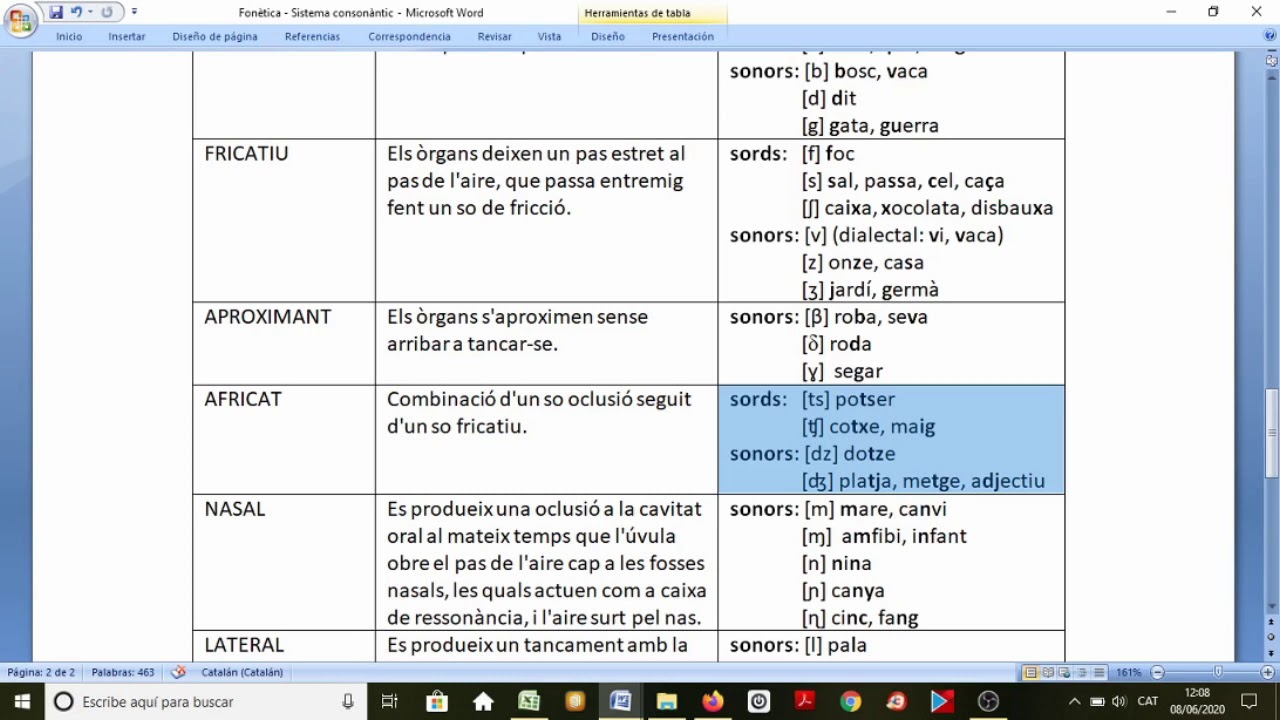Image resolution: width=1280 pixels, height=720 pixels.
Task: Open the Office button menu
Action: pyautogui.click(x=20, y=20)
